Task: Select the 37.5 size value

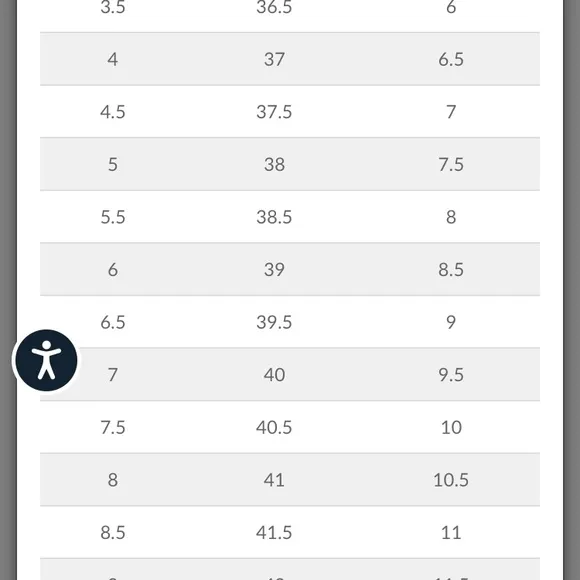Action: [274, 112]
